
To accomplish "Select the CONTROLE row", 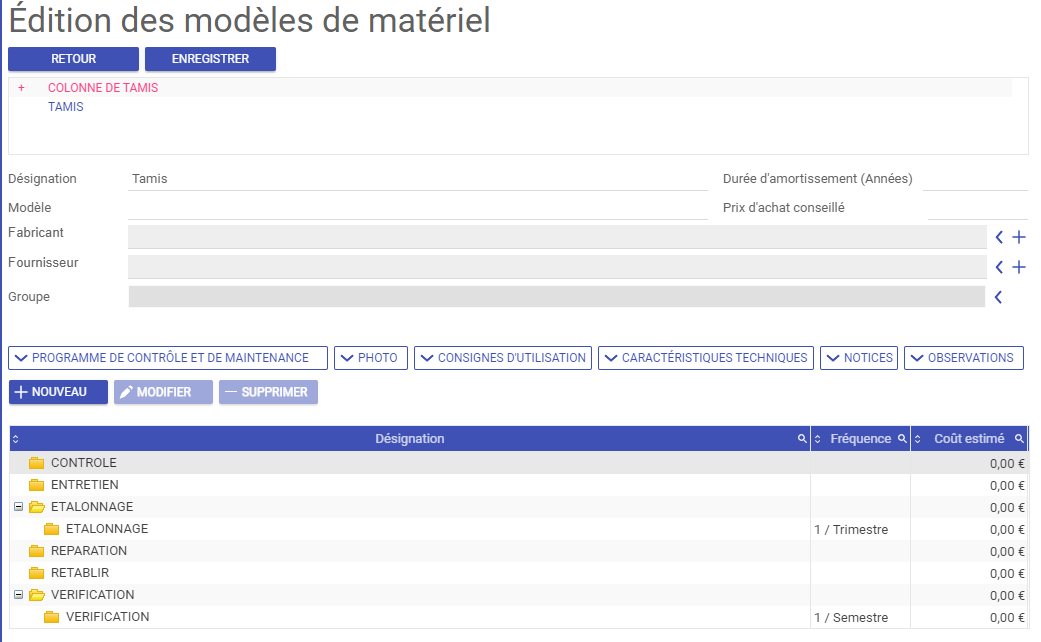I will tap(519, 463).
